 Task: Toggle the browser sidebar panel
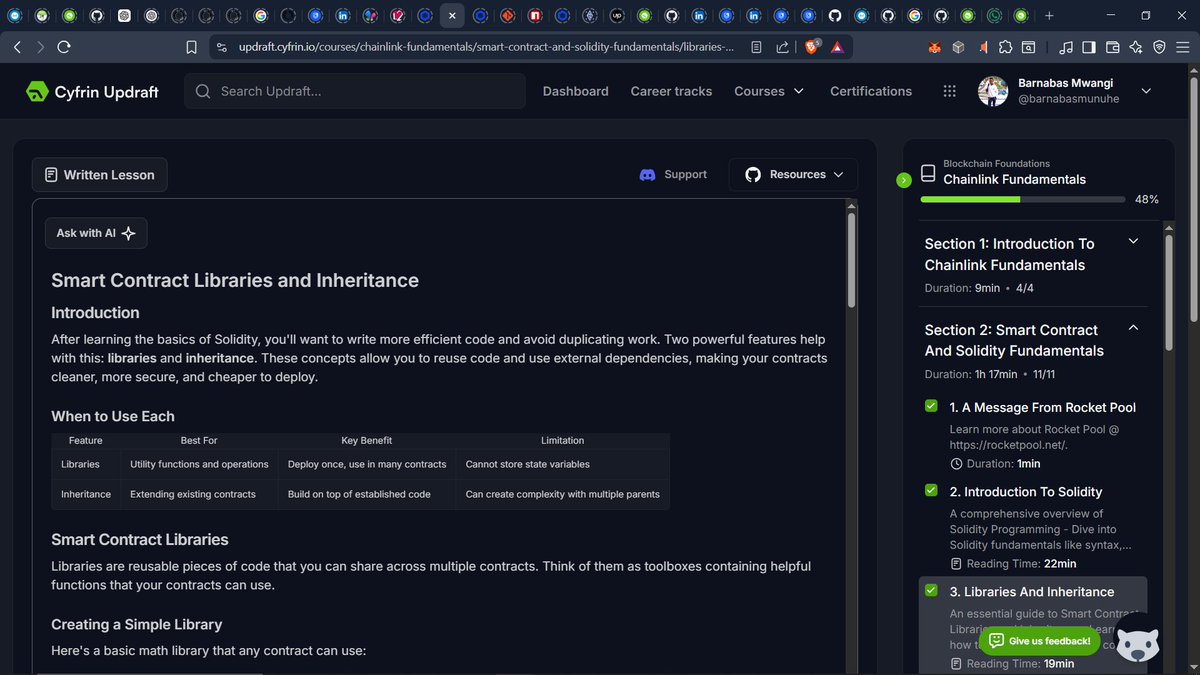tap(1089, 47)
